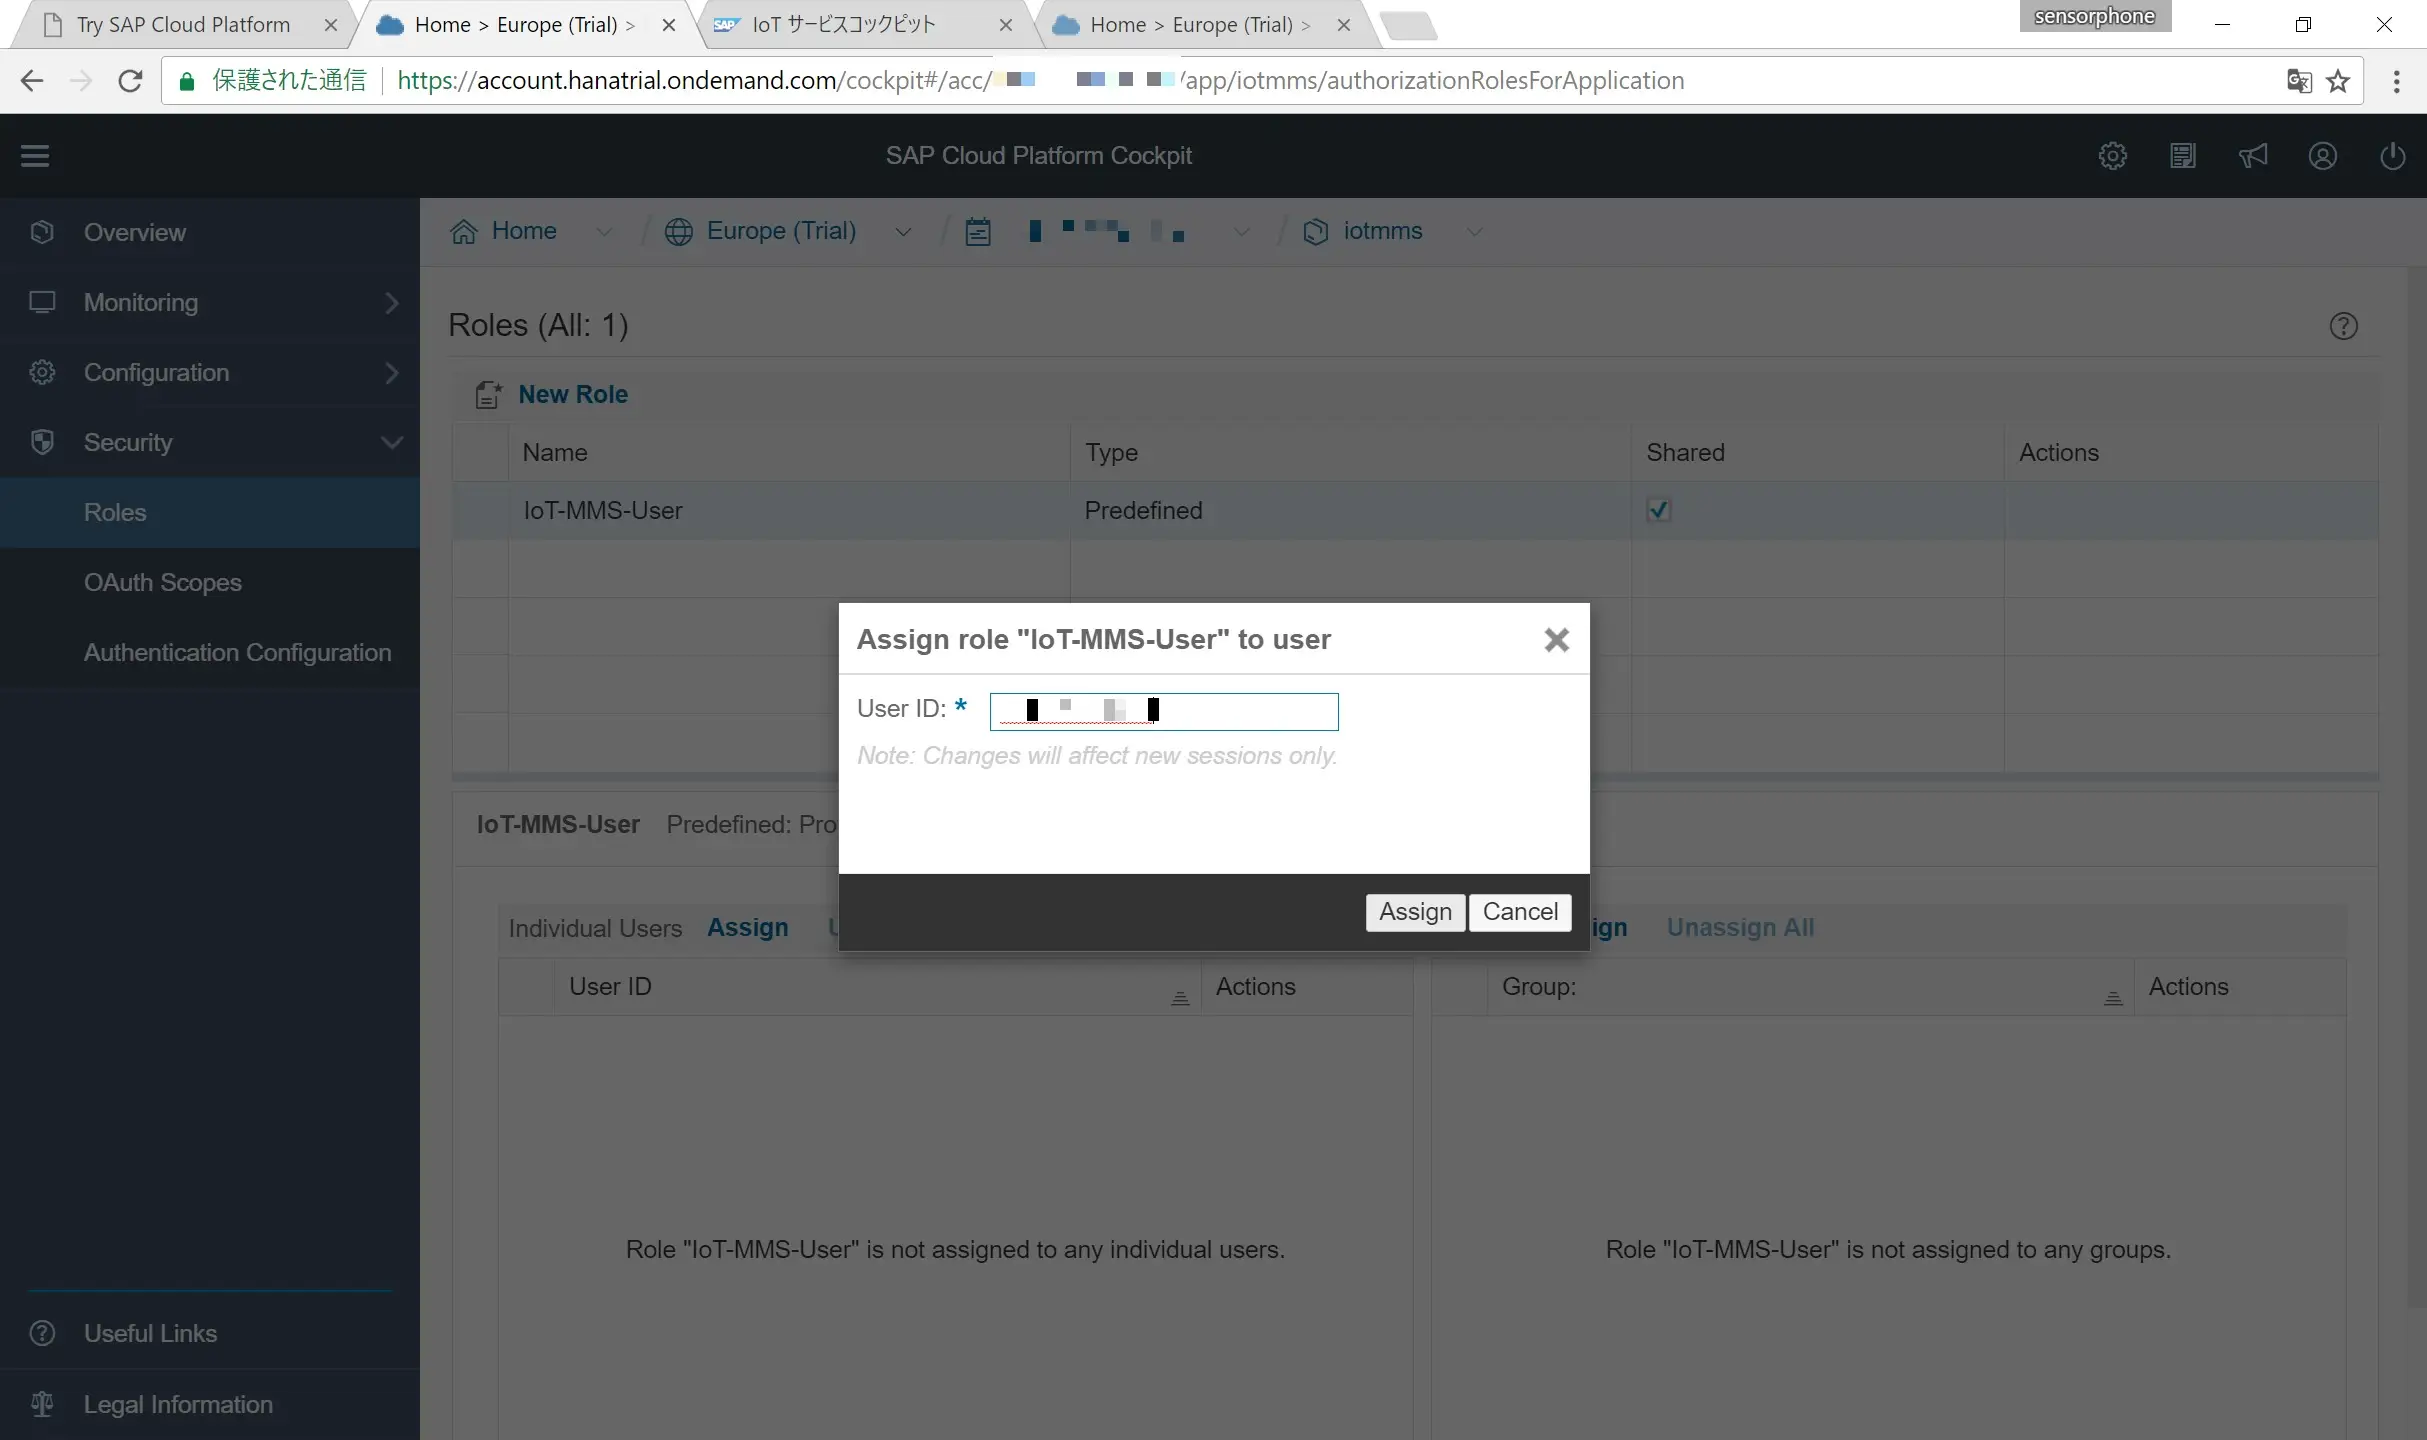The width and height of the screenshot is (2427, 1440).
Task: Click the Home house icon in the breadcrumb
Action: [x=464, y=232]
